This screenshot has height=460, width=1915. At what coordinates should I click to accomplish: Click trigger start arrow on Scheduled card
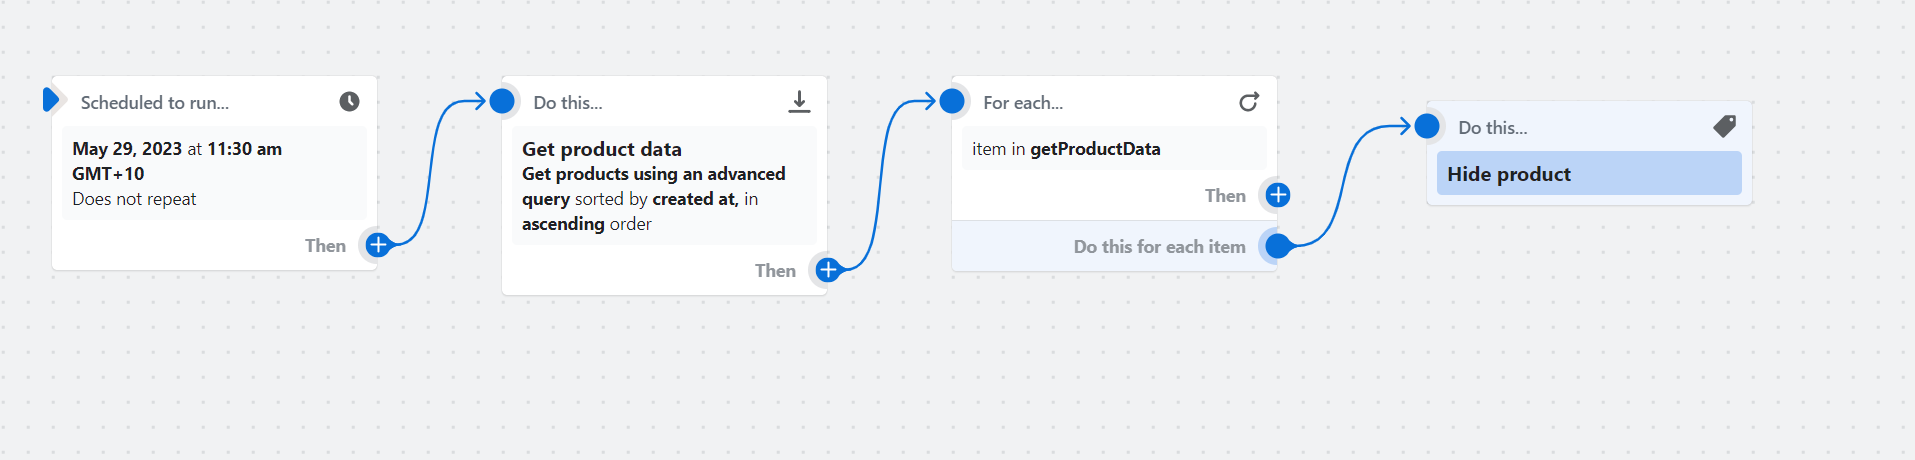pos(51,100)
